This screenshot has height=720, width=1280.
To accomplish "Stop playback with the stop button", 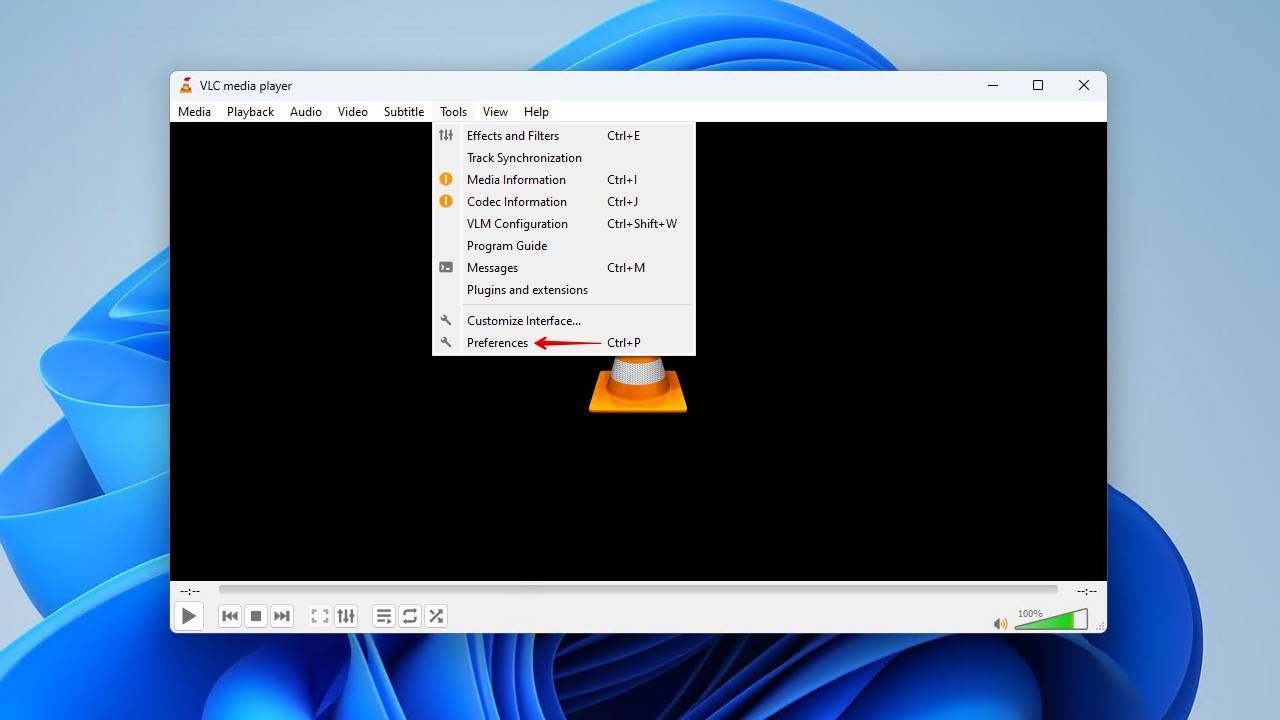I will [x=256, y=616].
